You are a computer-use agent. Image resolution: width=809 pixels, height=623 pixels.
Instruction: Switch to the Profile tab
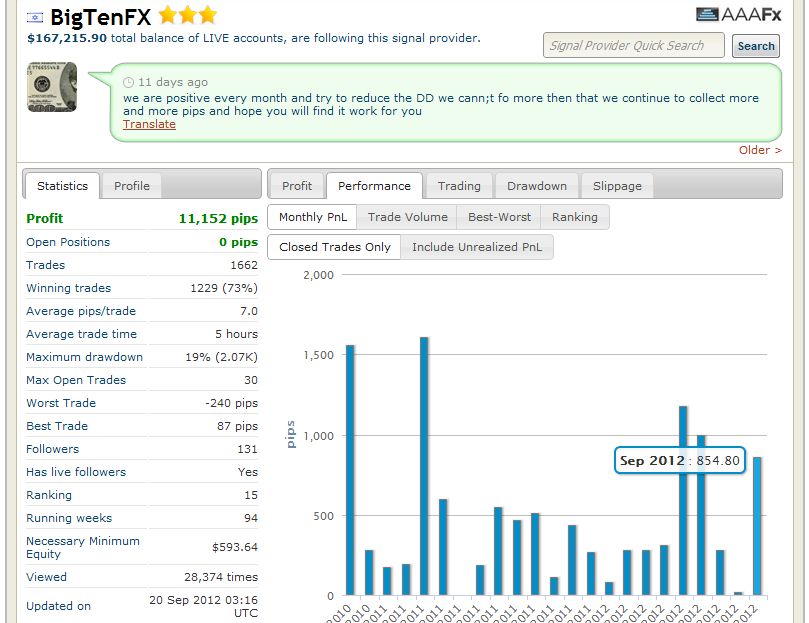pos(132,186)
